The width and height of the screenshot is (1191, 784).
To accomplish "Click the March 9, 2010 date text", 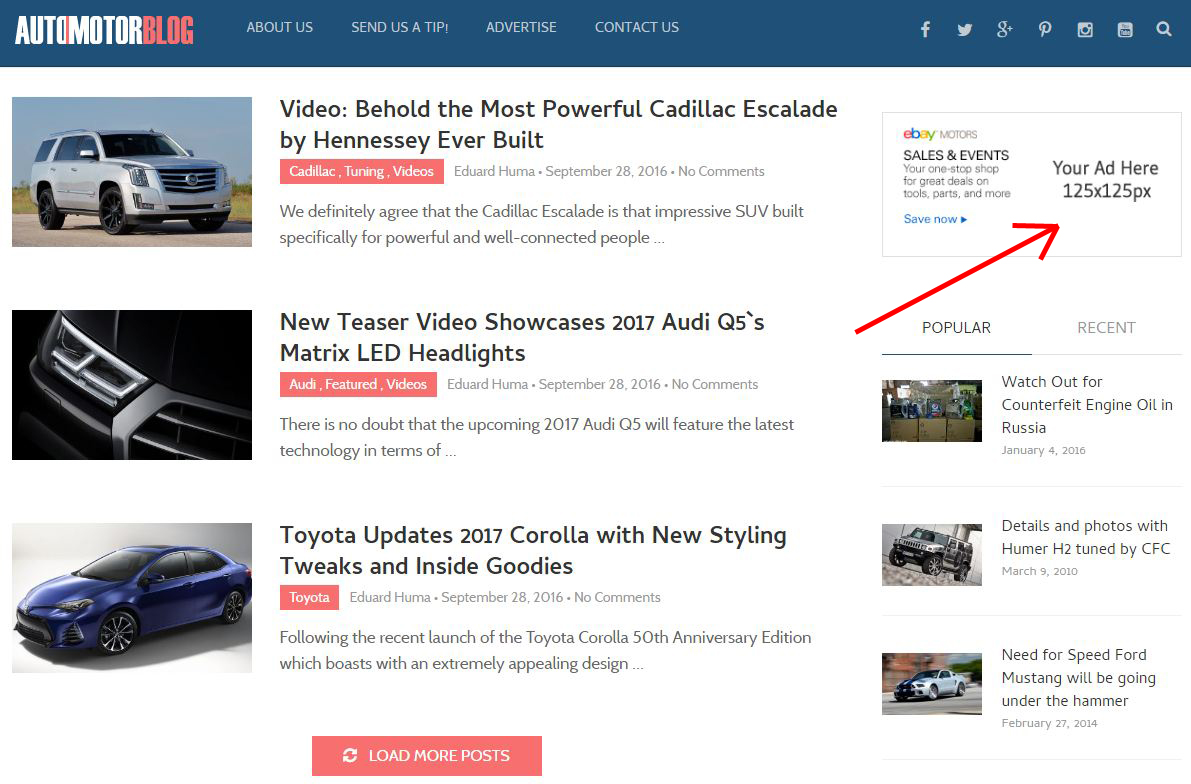I will pos(1039,571).
